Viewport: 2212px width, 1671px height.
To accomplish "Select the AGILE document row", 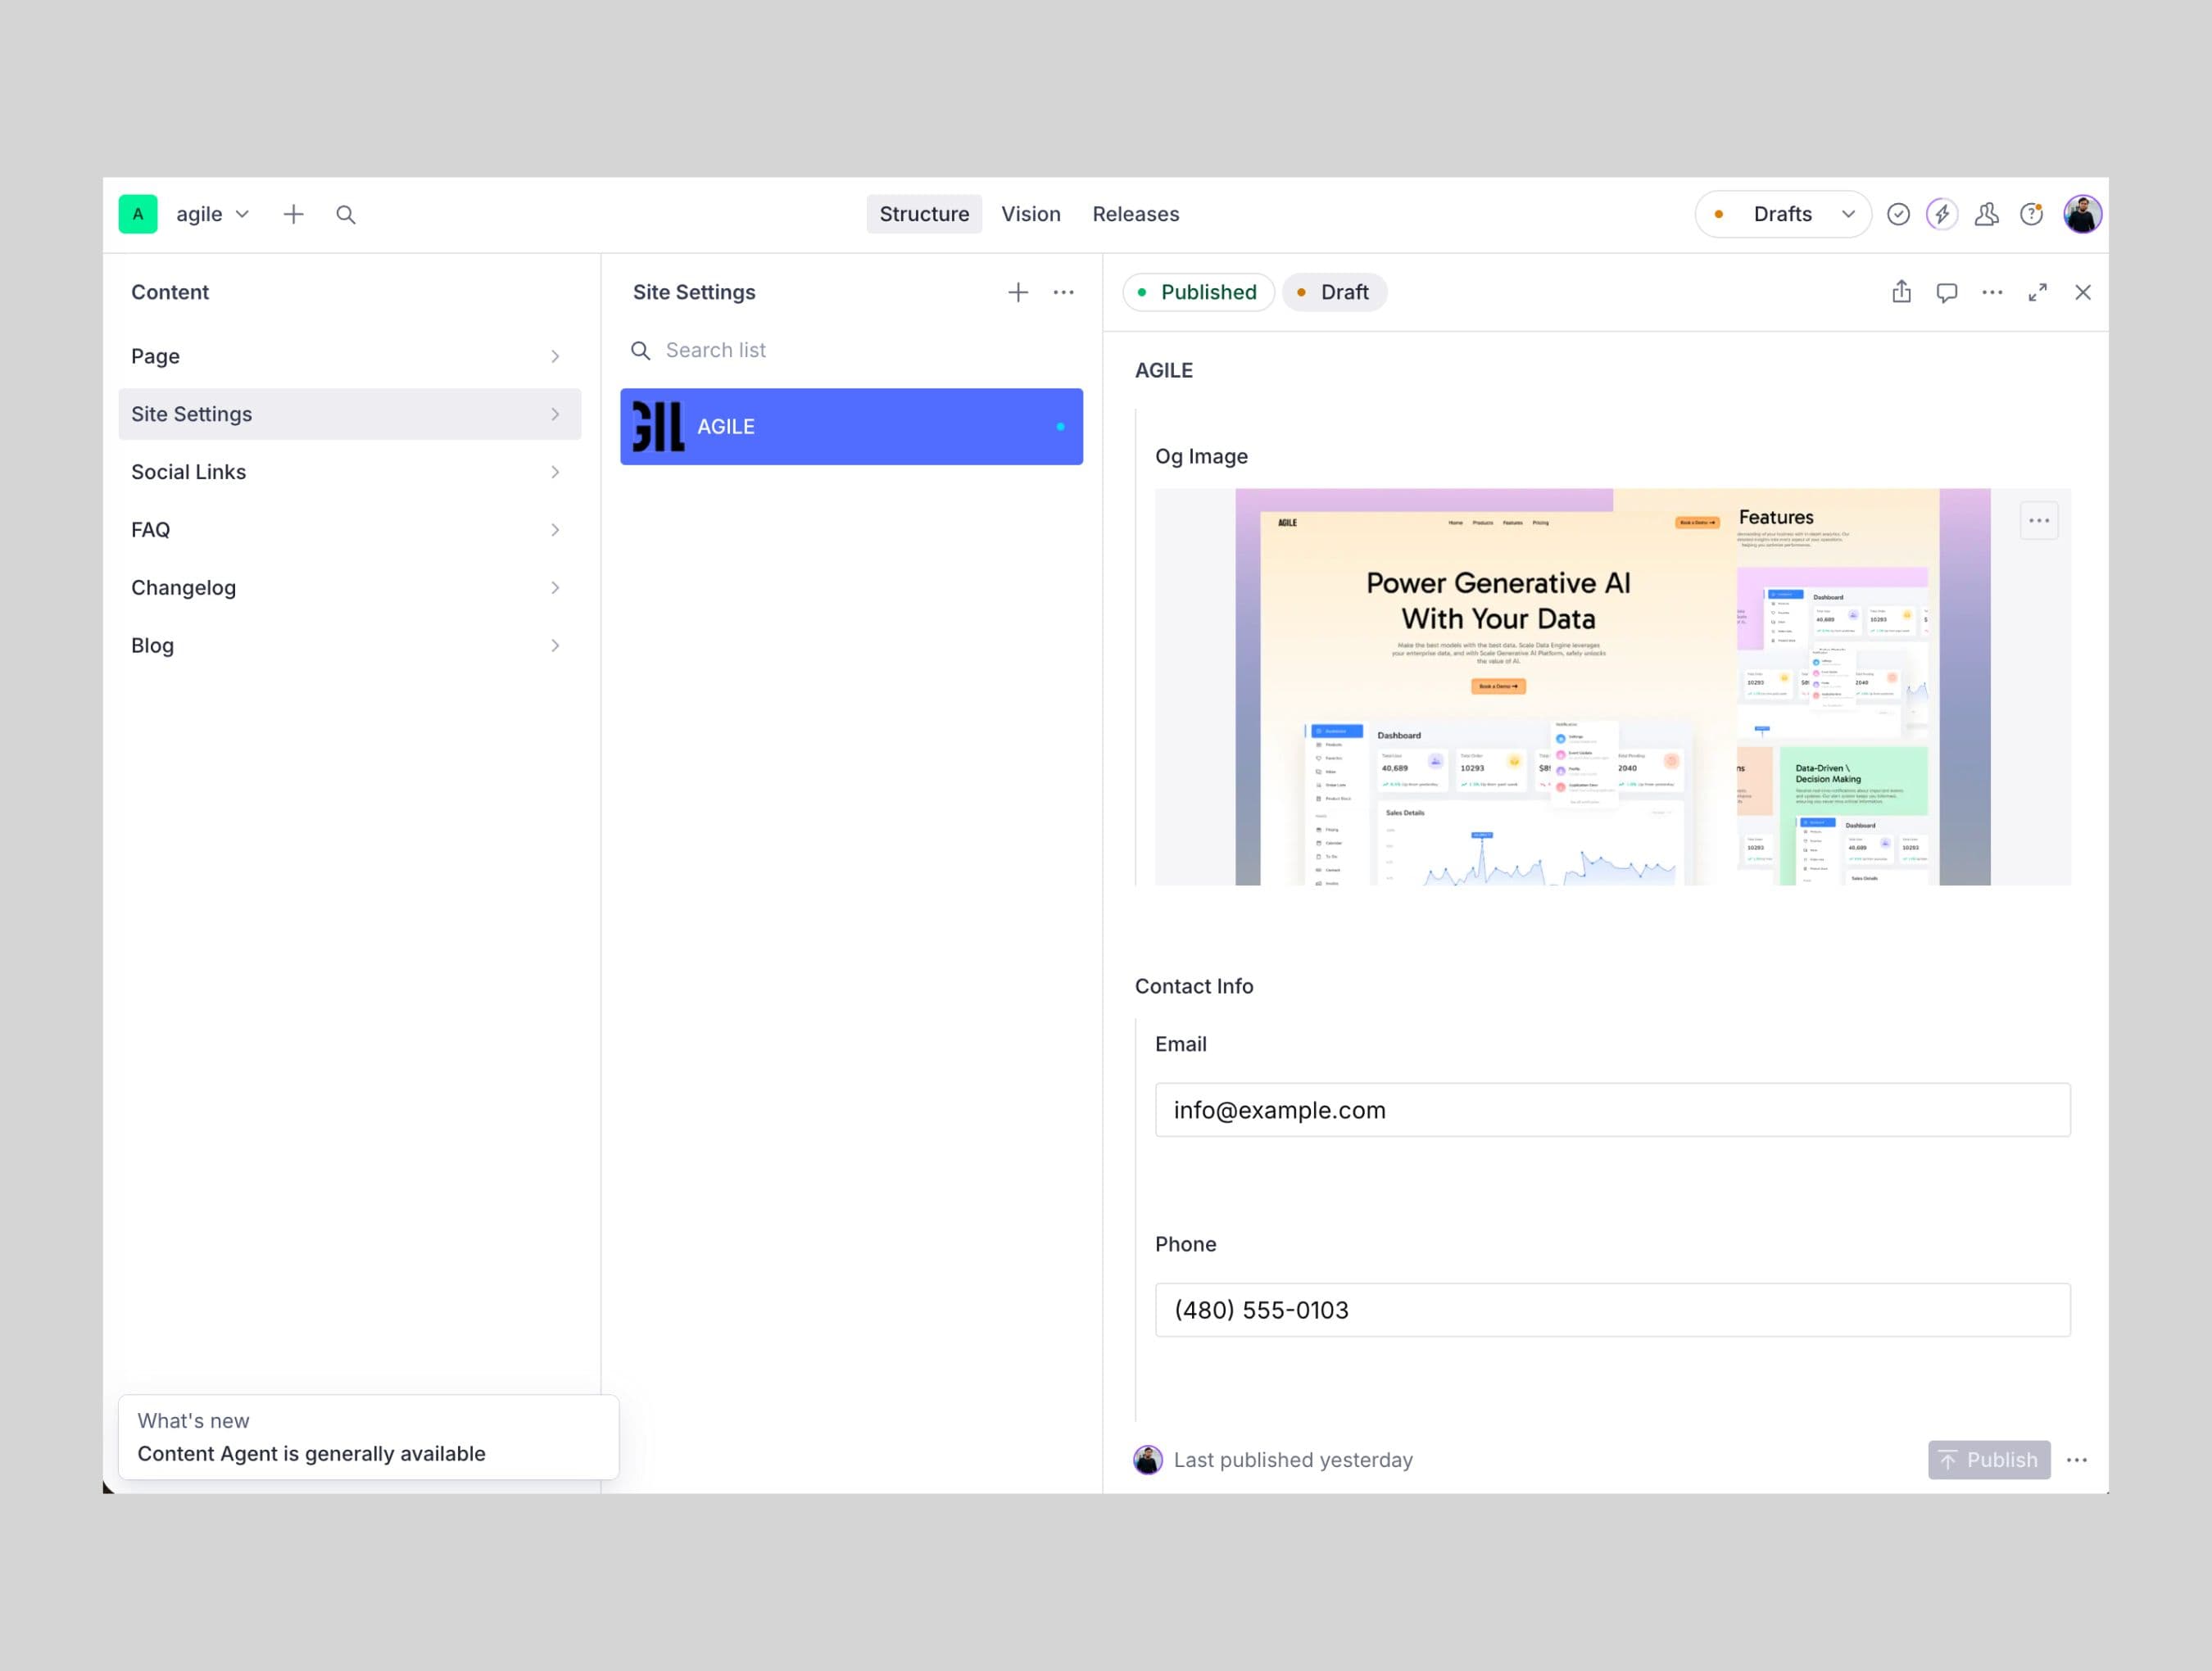I will click(x=851, y=427).
